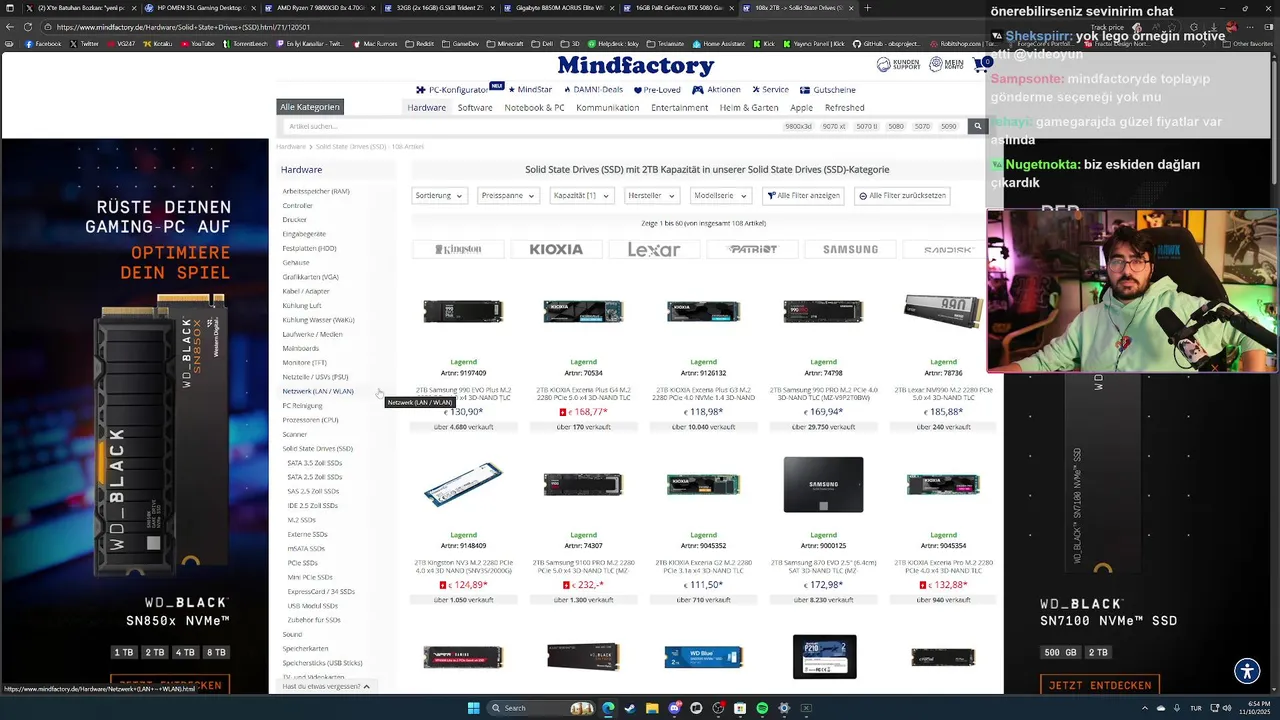
Task: Click the search magnifier button
Action: (x=977, y=126)
